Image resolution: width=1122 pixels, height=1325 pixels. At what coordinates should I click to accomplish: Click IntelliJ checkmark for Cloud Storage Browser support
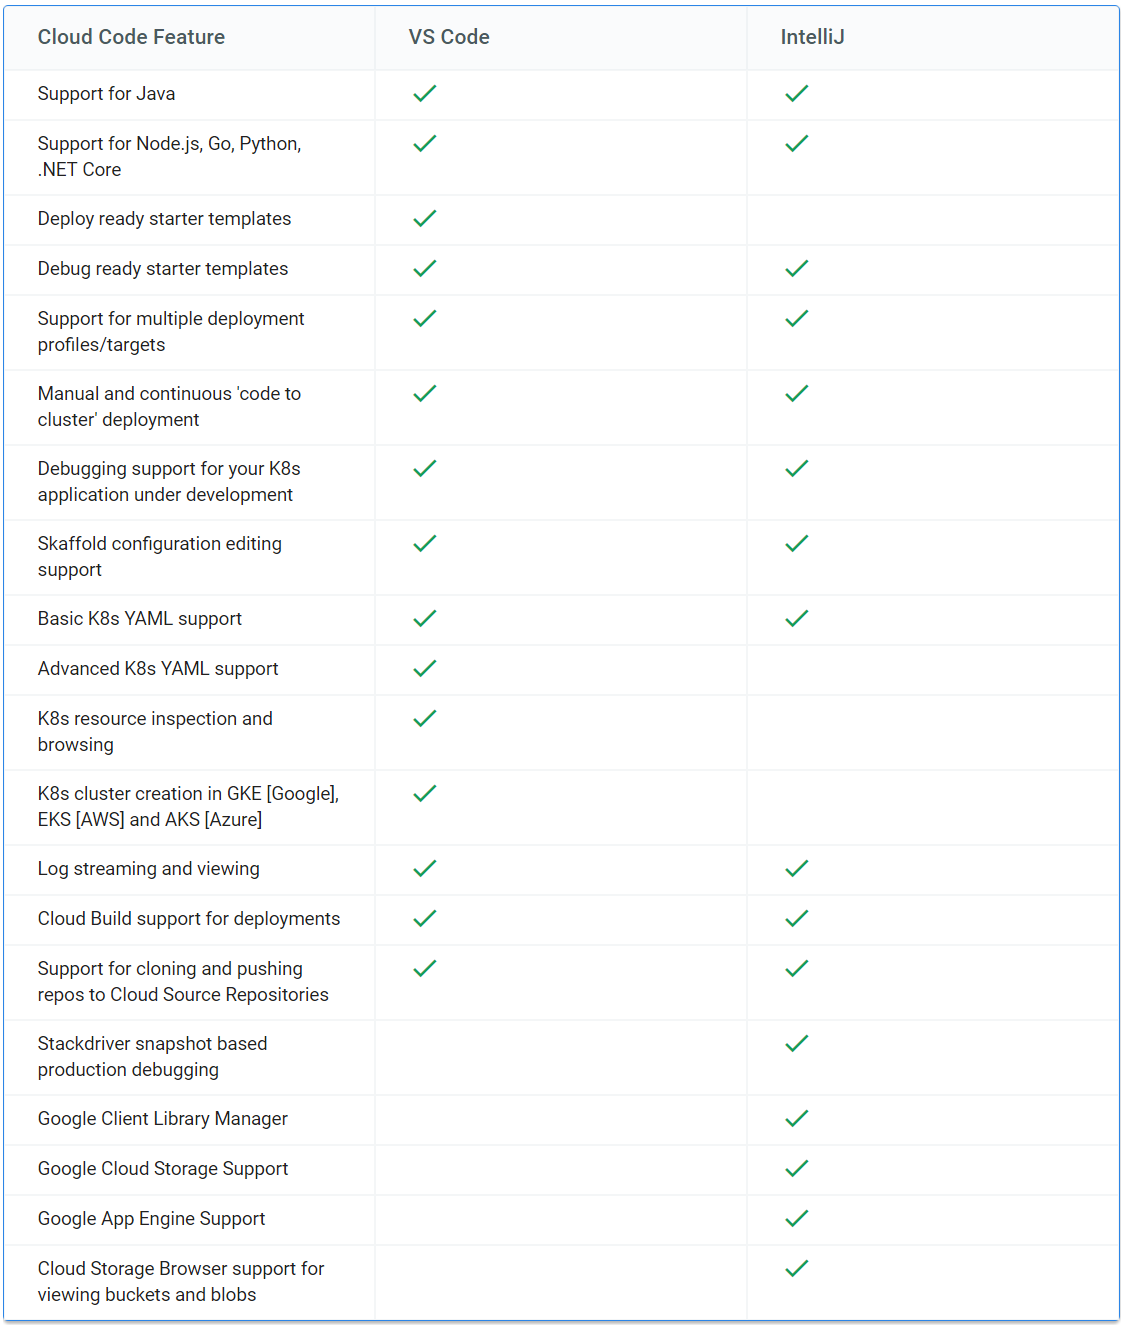797,1269
